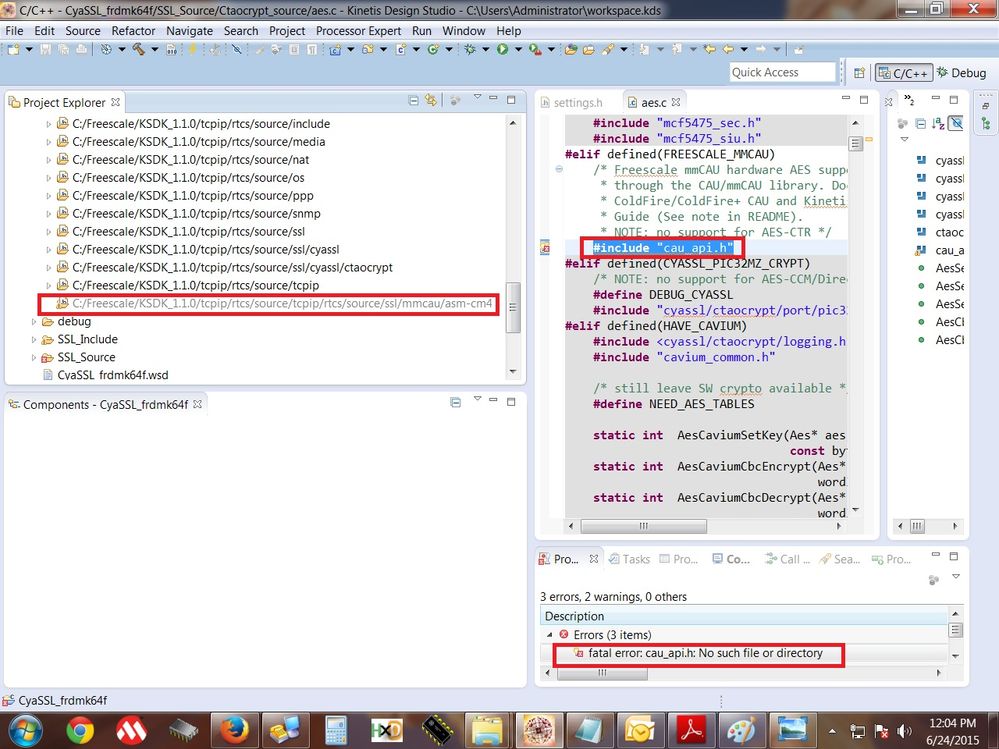Click the green Run toolbar button
Screen dimensions: 999x749
point(503,49)
